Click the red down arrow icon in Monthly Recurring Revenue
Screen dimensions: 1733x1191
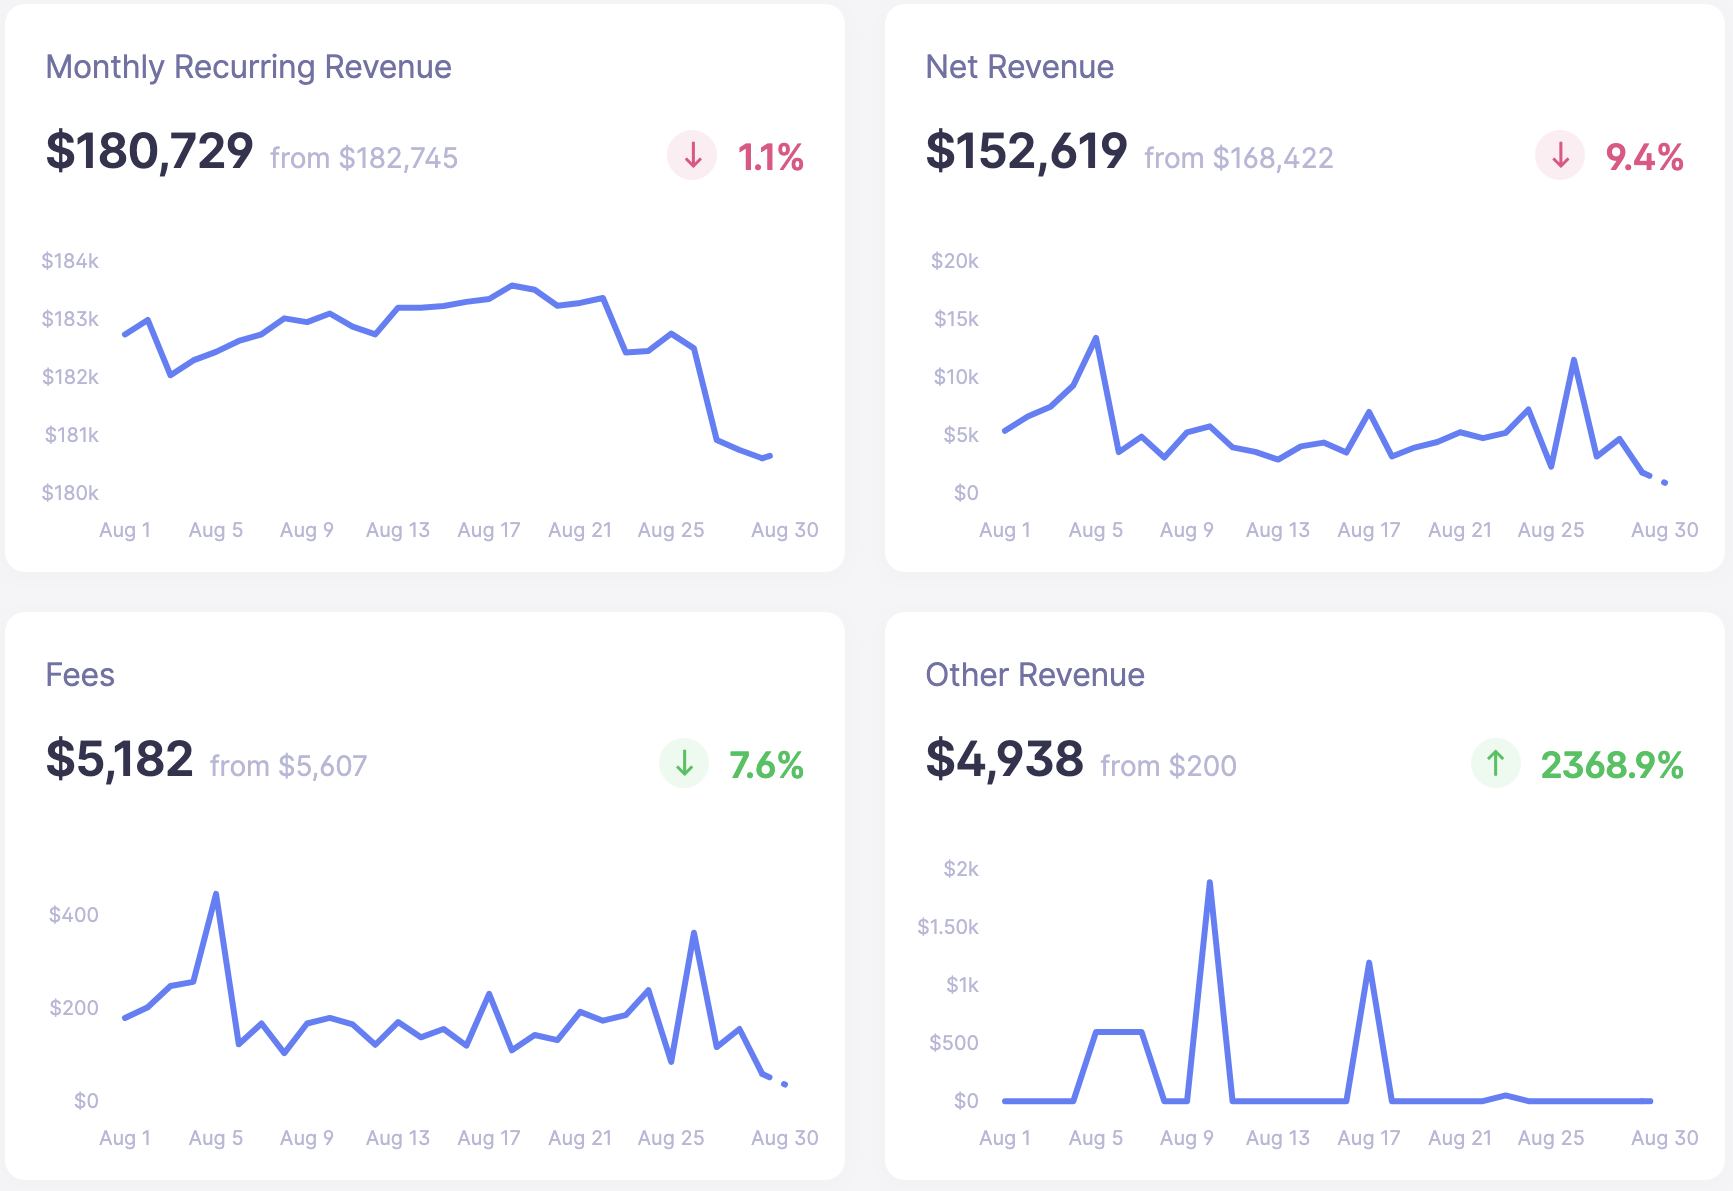692,156
